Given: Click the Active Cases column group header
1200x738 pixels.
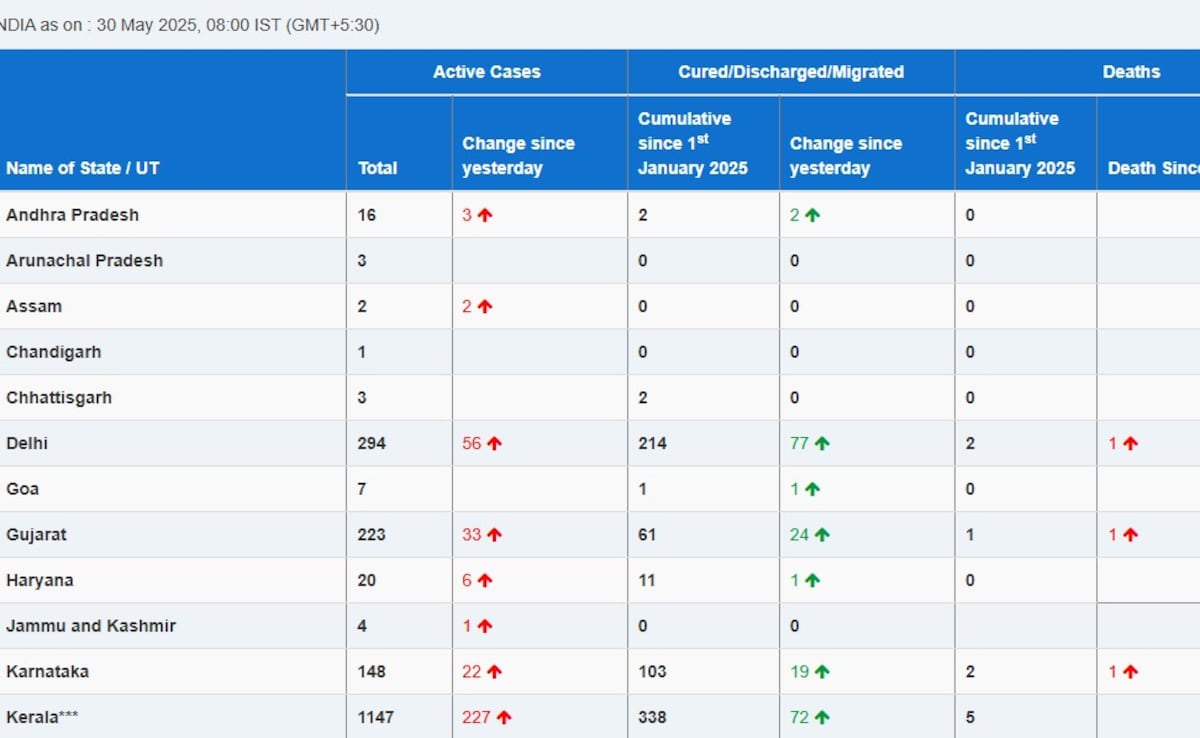Looking at the screenshot, I should [x=486, y=72].
